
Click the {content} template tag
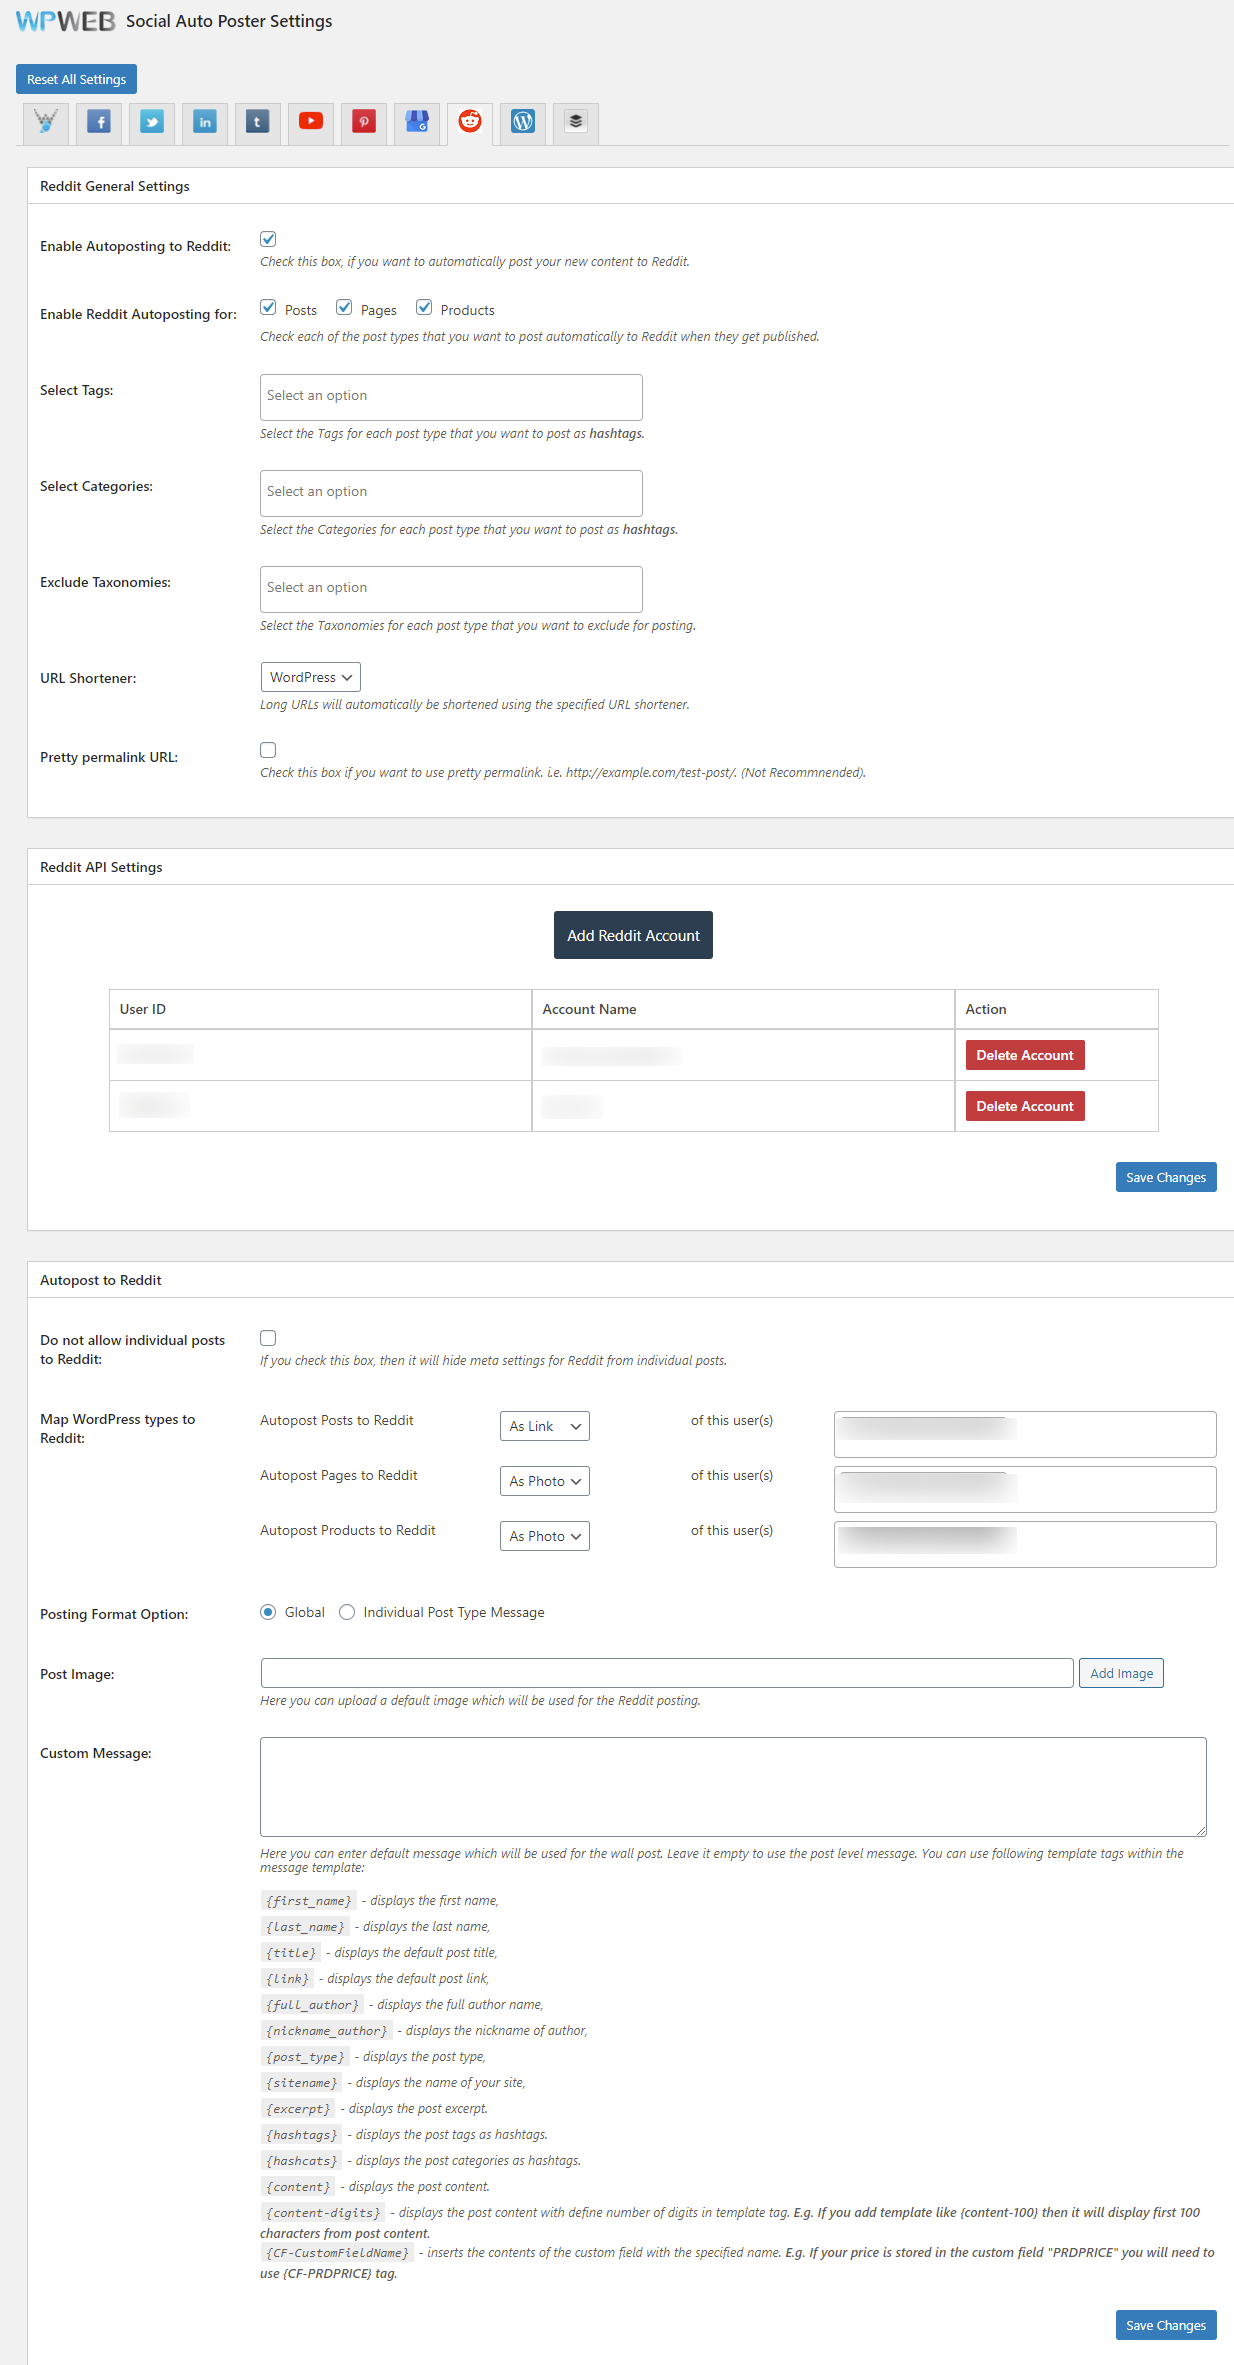(298, 2187)
